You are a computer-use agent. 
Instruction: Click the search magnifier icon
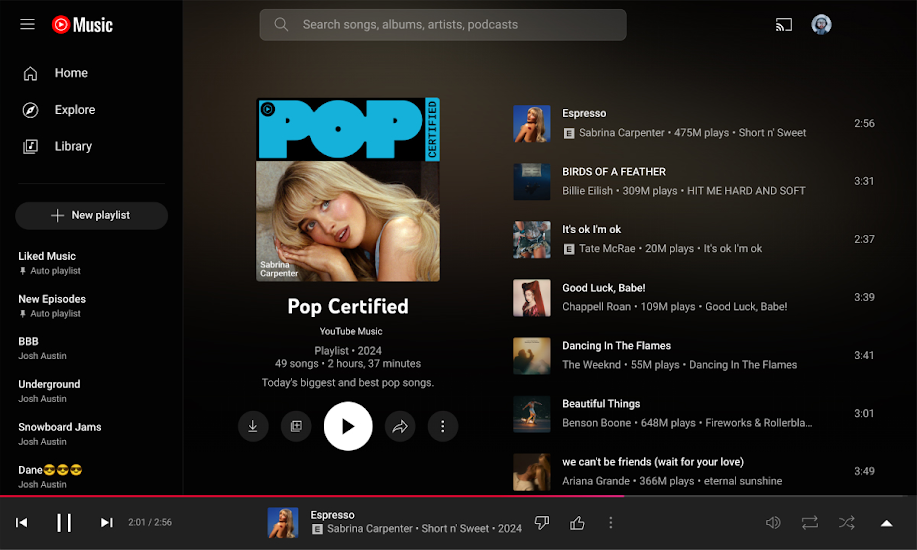[281, 25]
